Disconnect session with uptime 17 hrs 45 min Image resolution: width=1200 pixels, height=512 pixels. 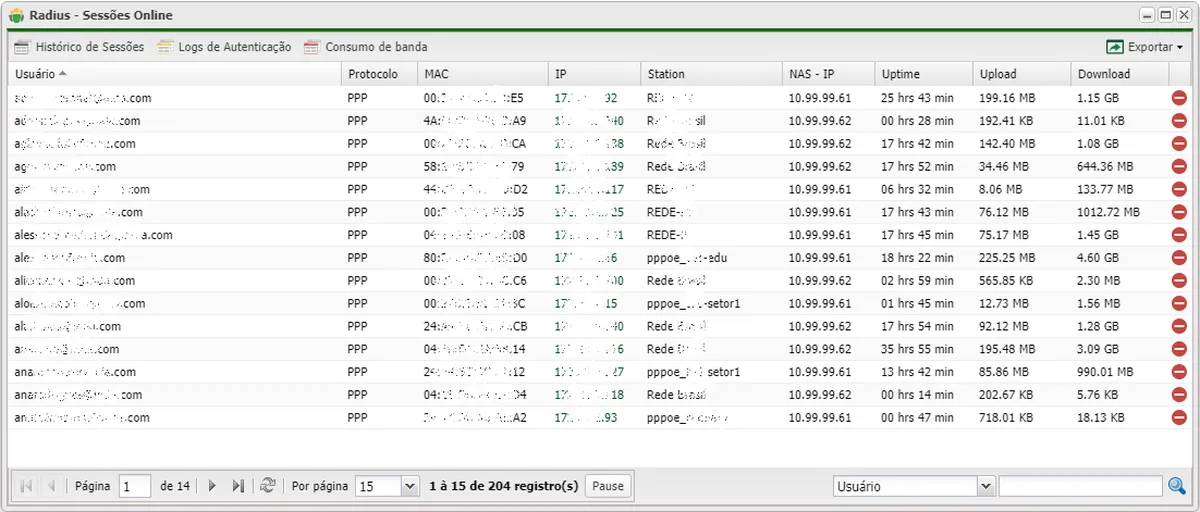[x=1180, y=236]
